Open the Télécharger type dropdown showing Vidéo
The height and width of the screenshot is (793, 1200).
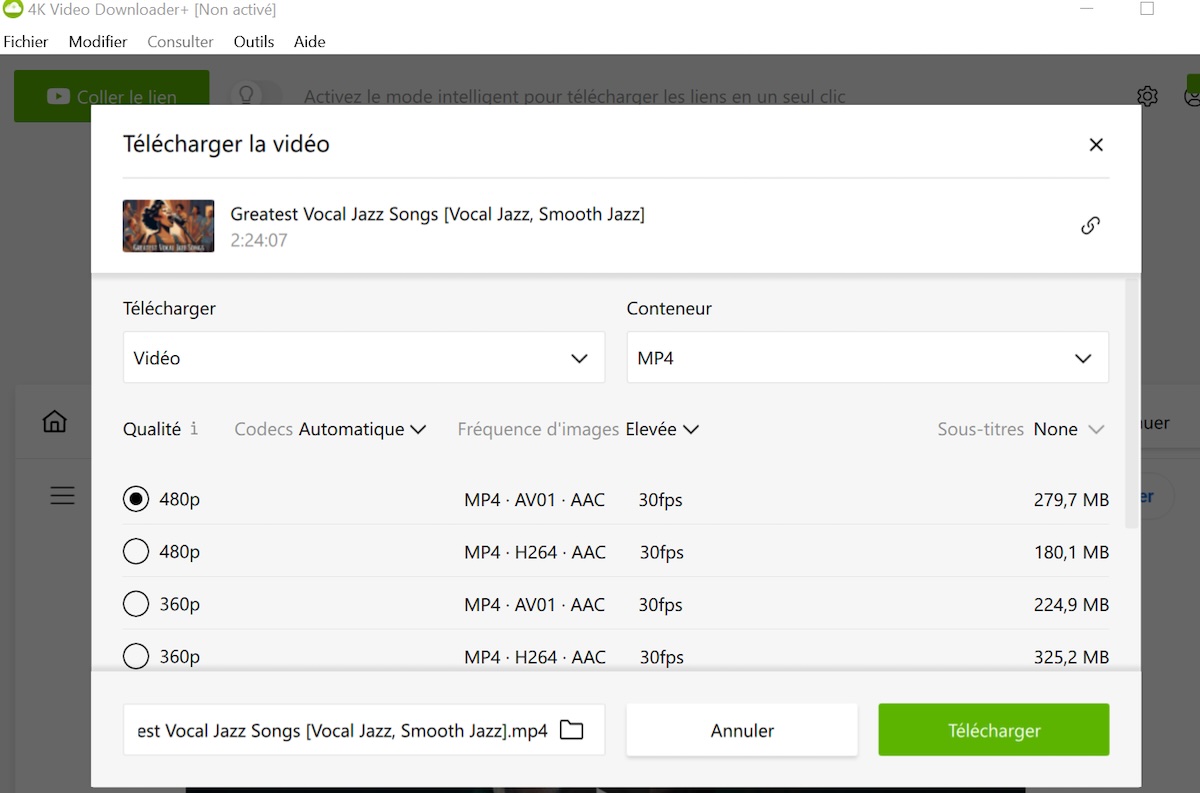(x=364, y=357)
